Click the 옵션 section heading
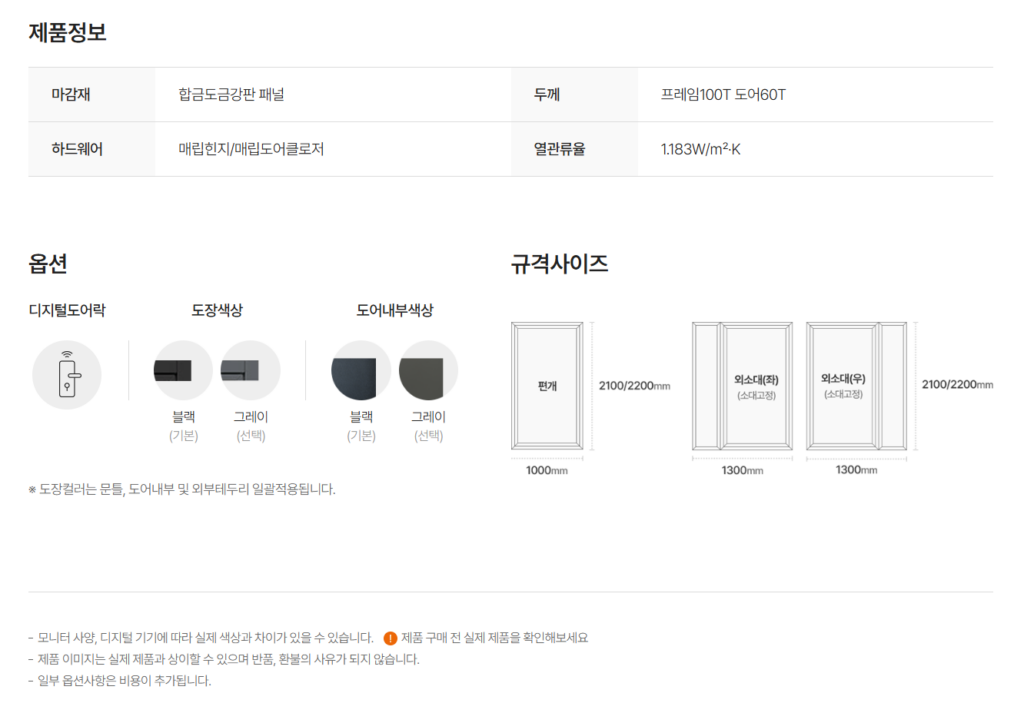 tap(48, 265)
